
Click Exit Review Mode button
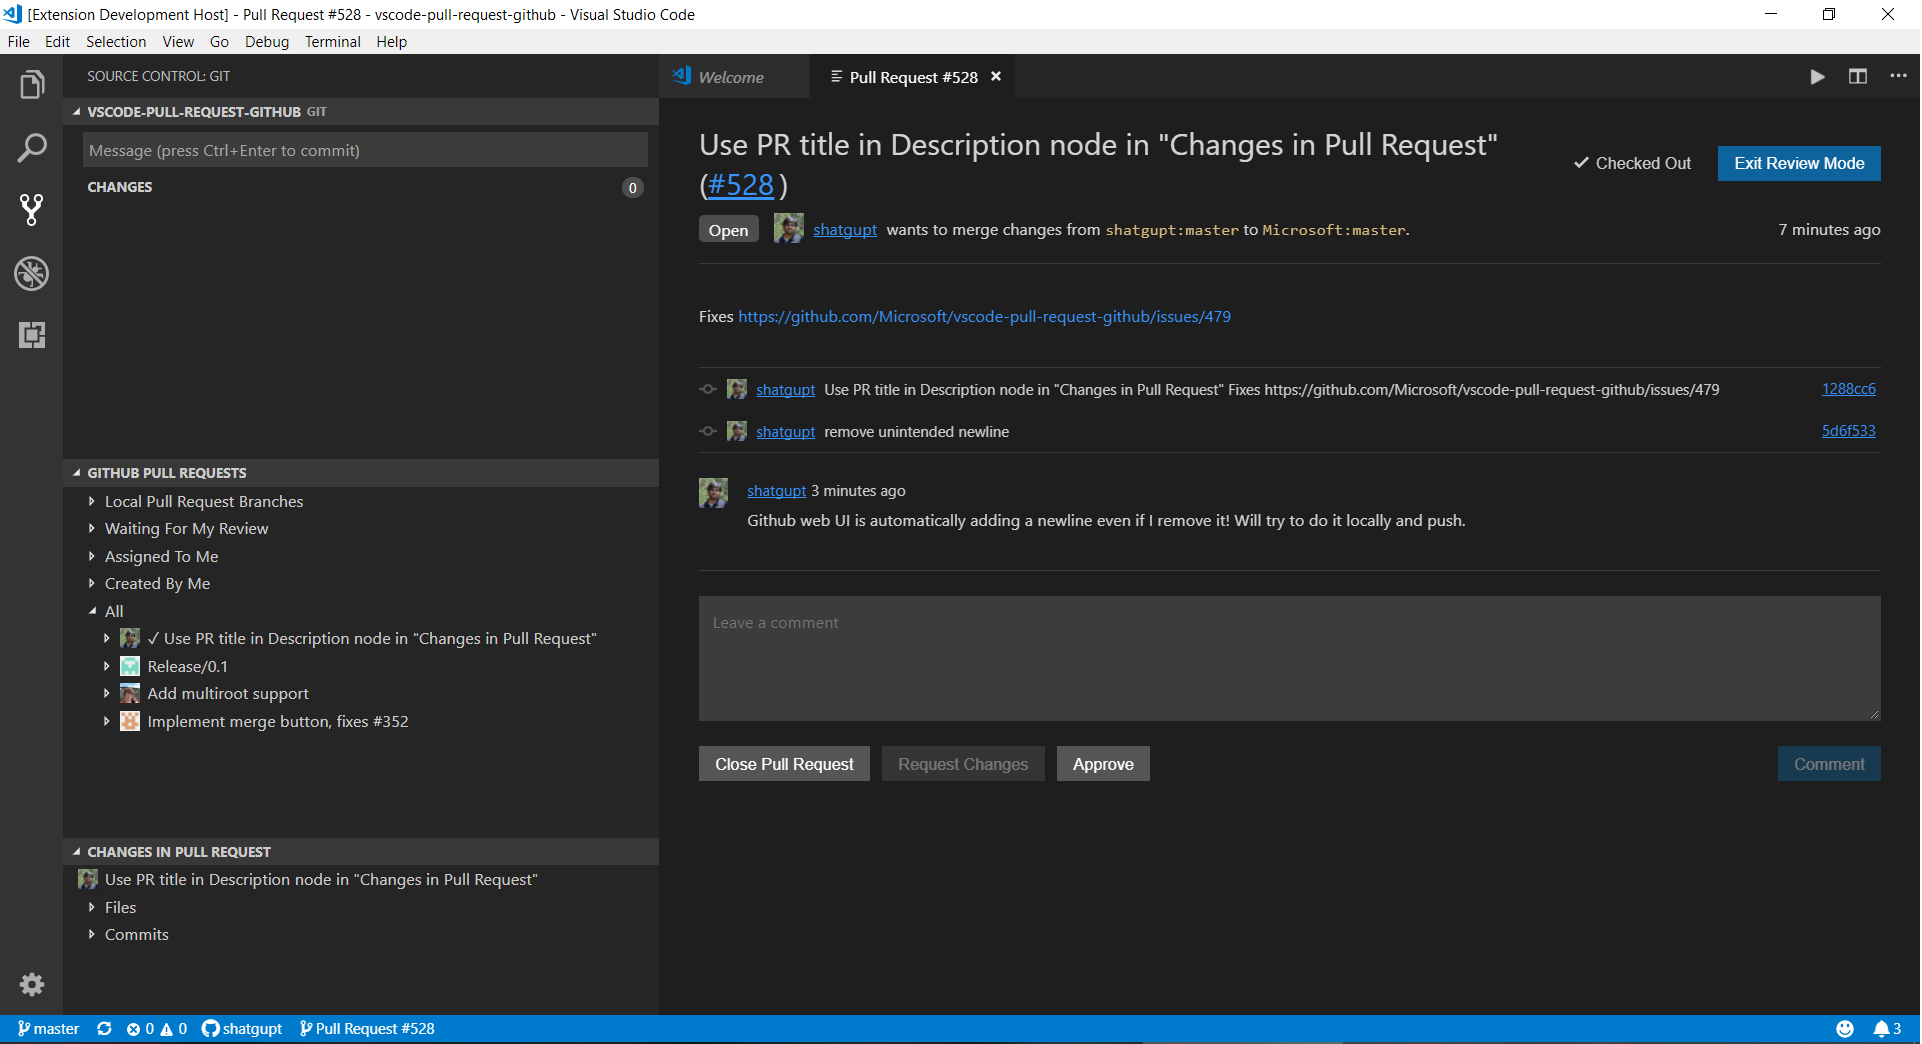(x=1799, y=163)
